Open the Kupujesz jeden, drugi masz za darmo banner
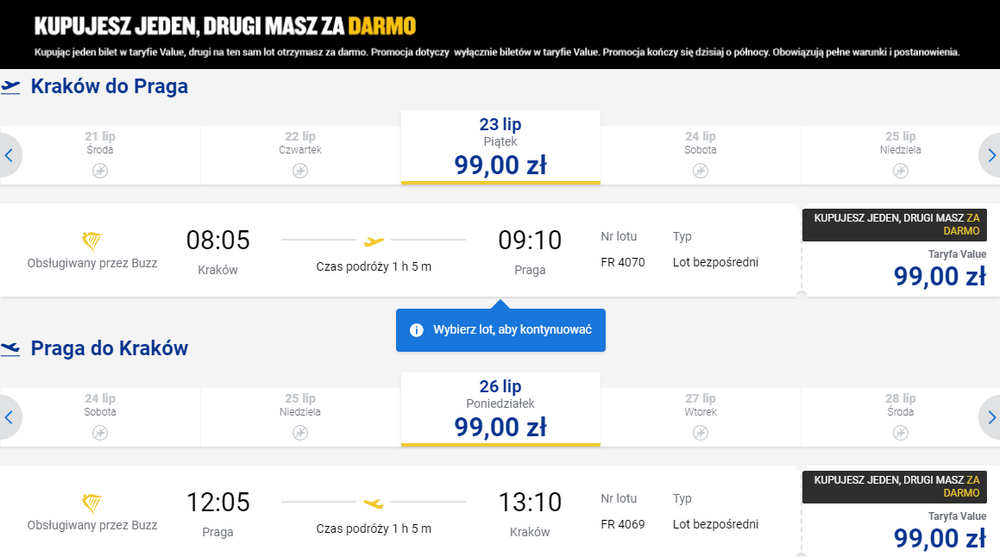Screen dimensions: 1000x557 (500, 34)
